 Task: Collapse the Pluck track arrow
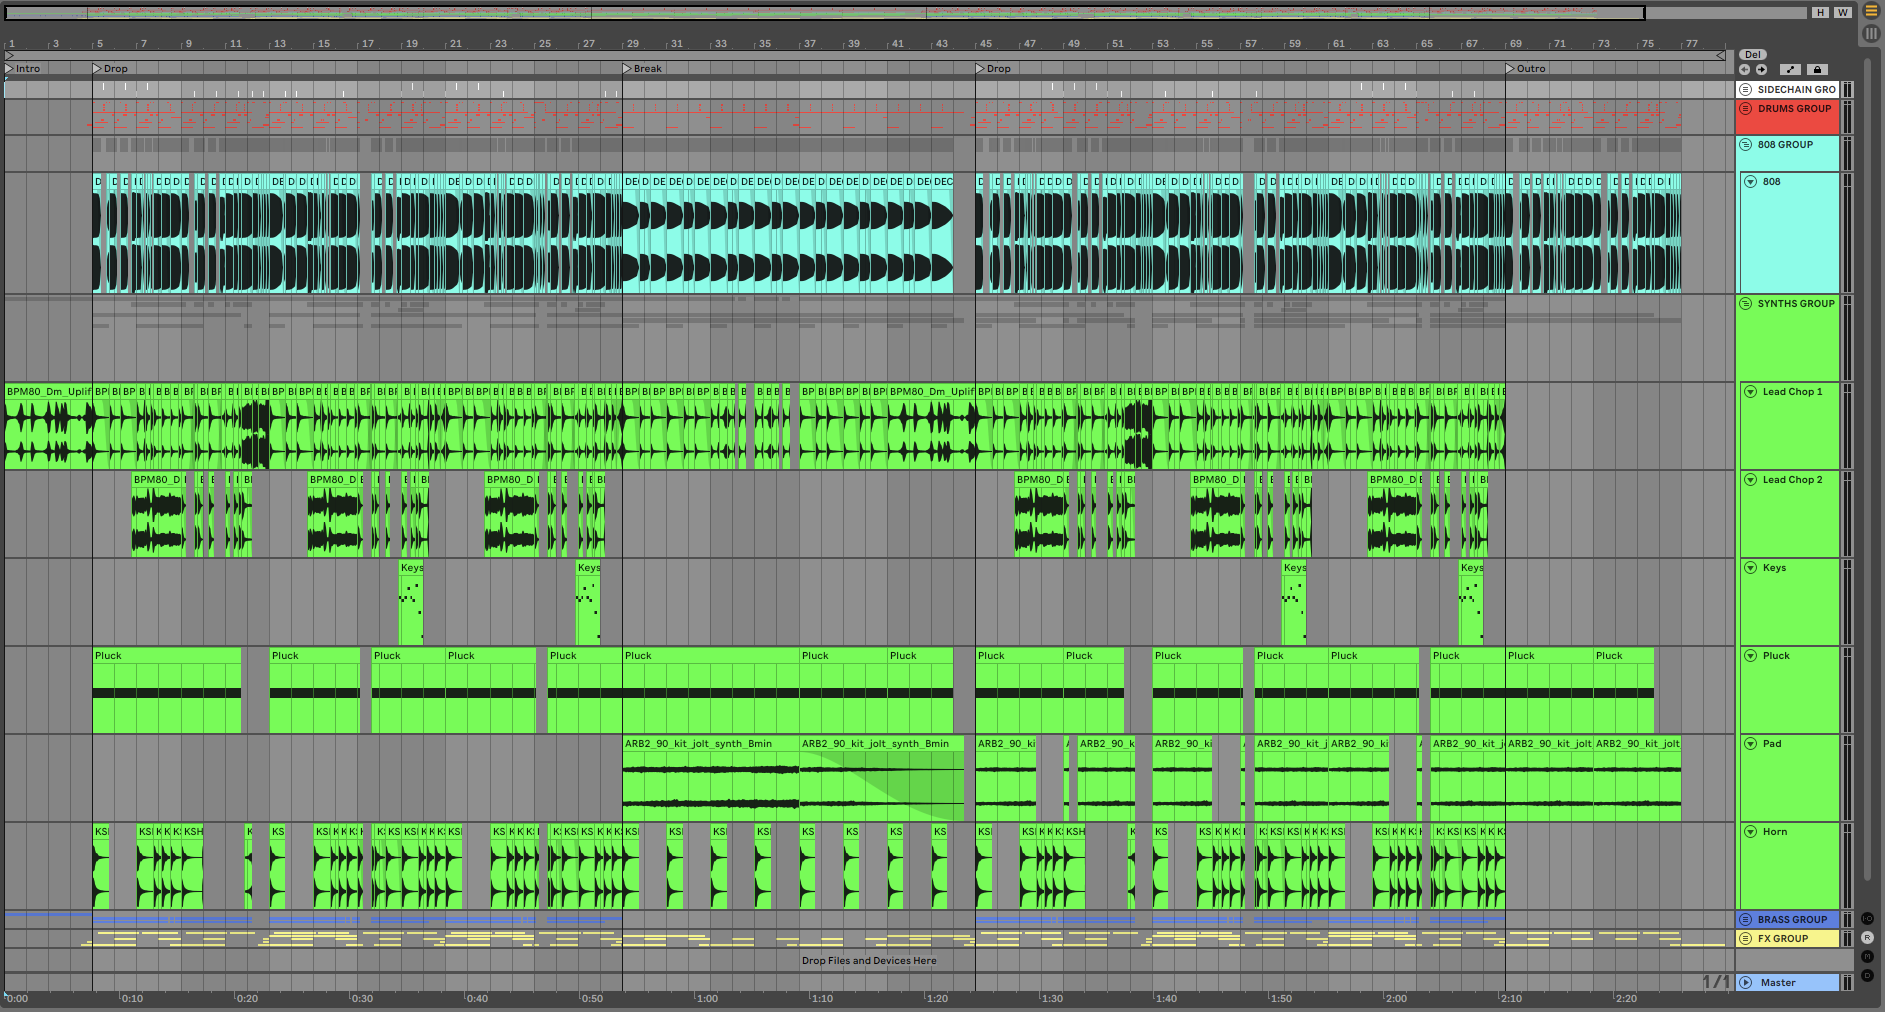(x=1751, y=656)
